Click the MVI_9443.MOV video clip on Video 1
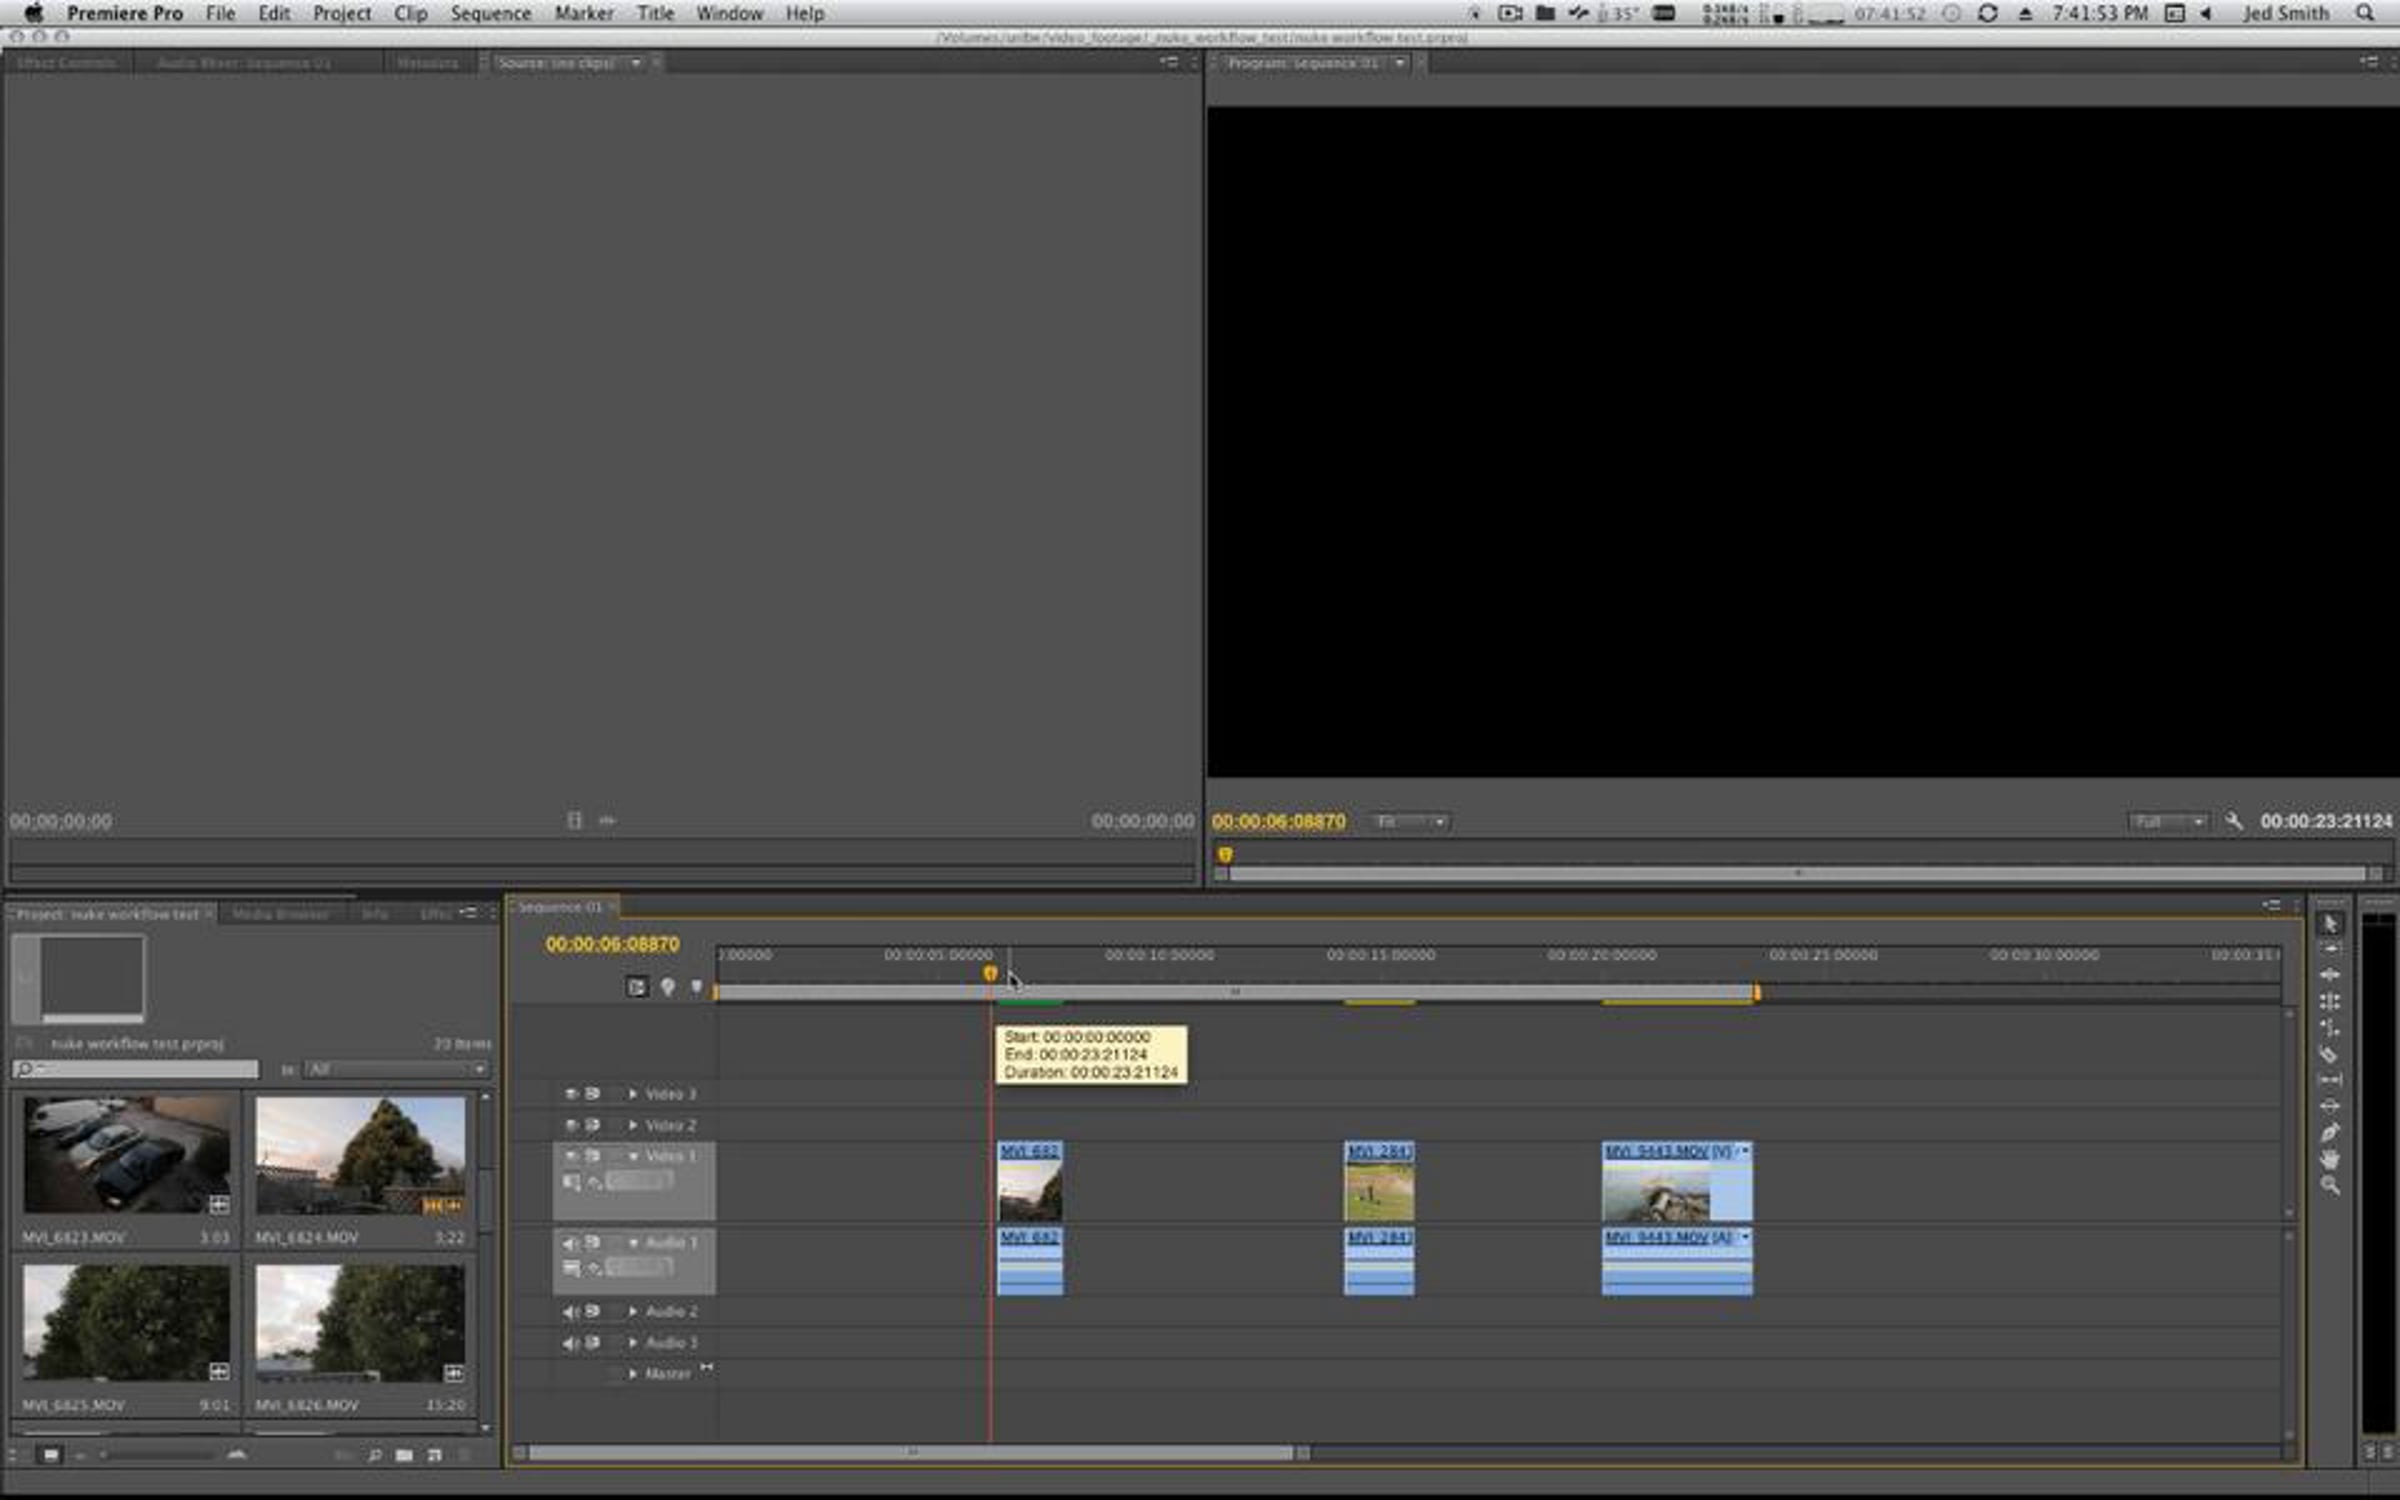The width and height of the screenshot is (2400, 1500). click(1677, 1181)
